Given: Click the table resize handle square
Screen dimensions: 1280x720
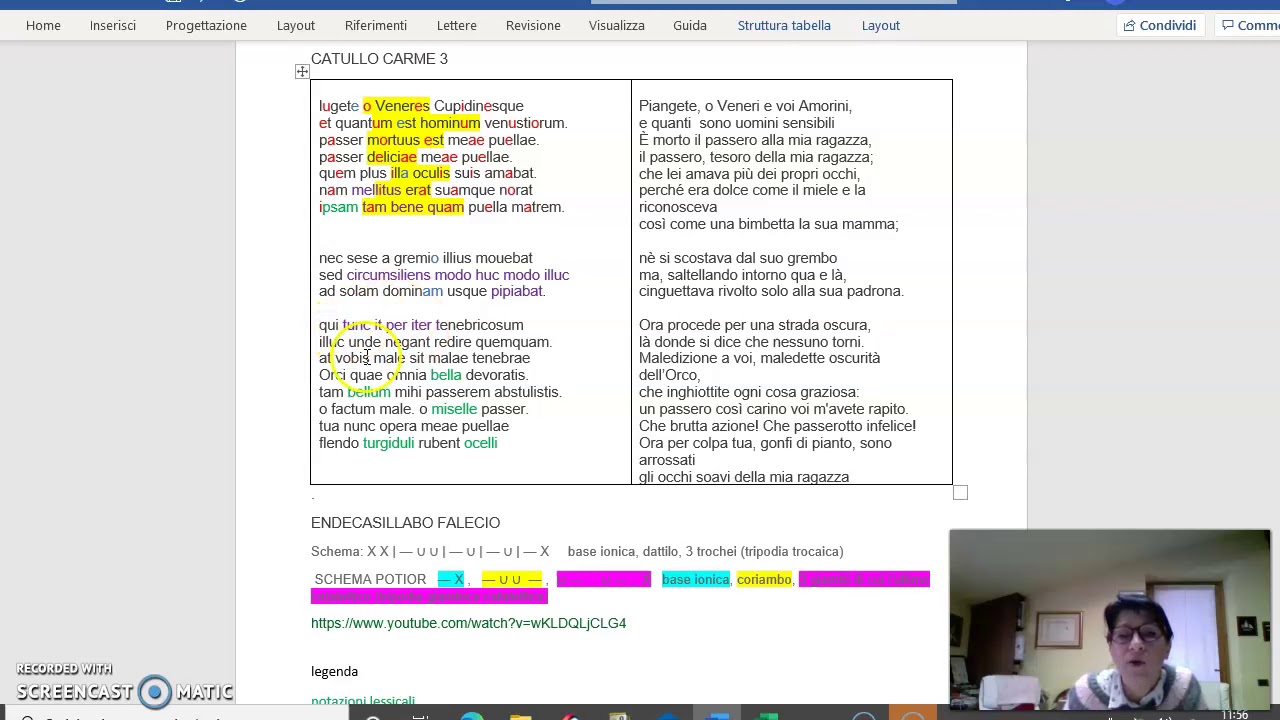Looking at the screenshot, I should [960, 492].
